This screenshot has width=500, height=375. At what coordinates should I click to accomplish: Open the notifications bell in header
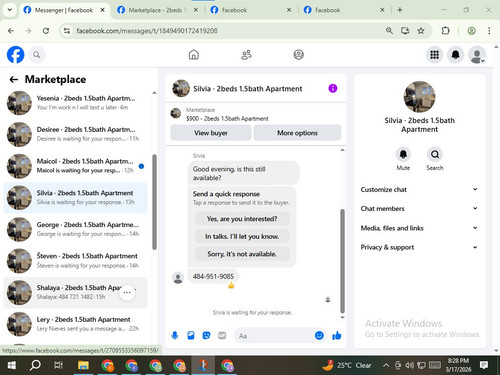coord(455,55)
